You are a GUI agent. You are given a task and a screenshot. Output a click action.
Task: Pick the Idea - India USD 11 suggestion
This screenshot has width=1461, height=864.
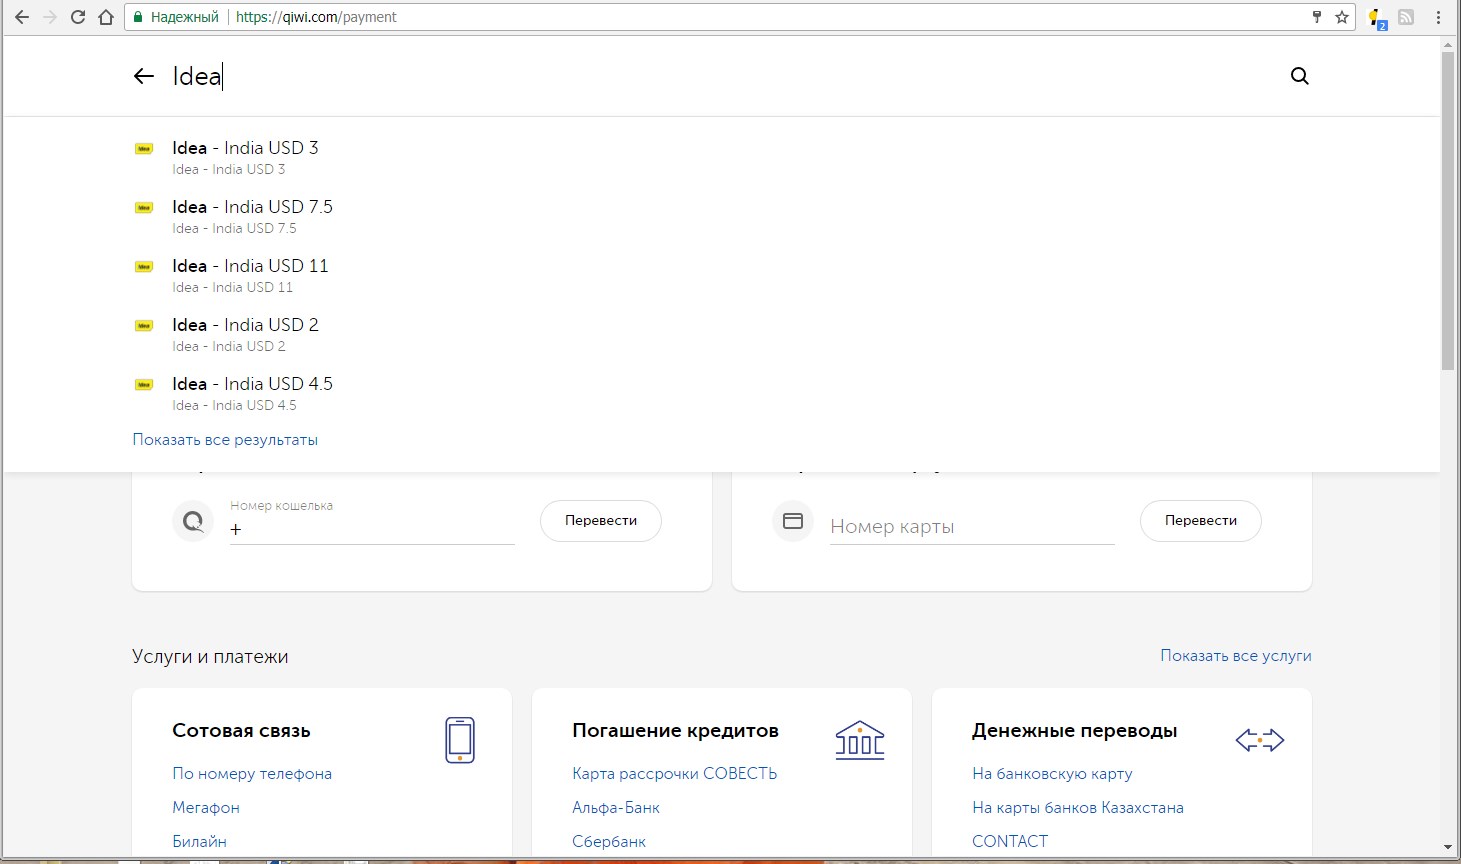click(x=250, y=266)
